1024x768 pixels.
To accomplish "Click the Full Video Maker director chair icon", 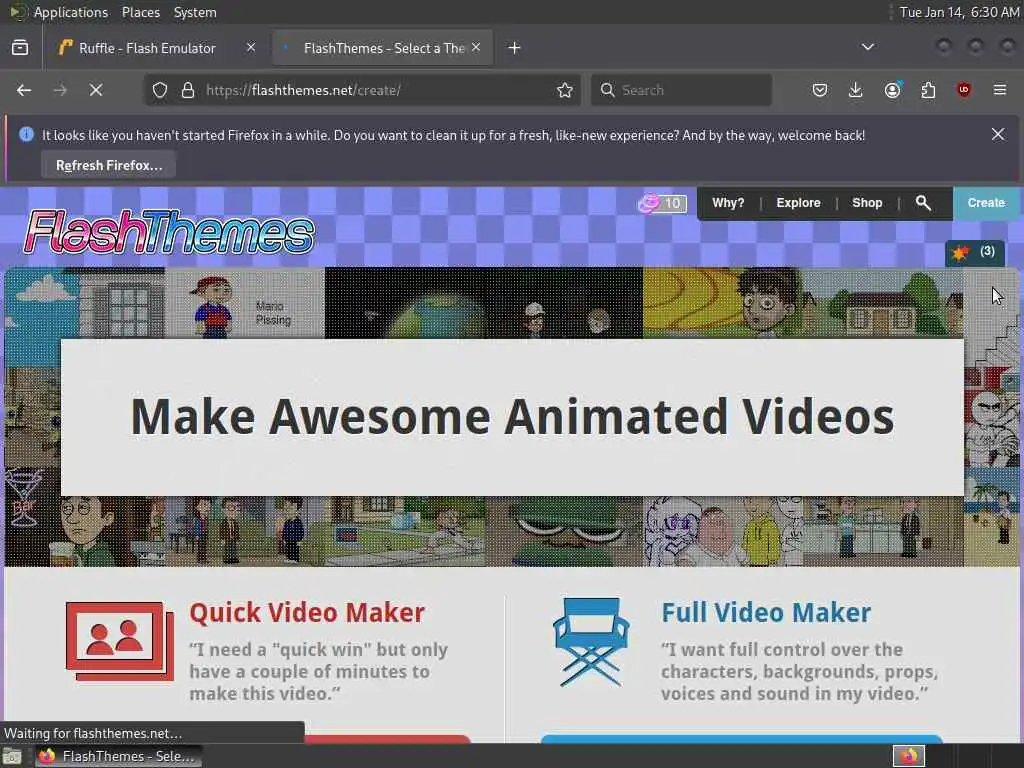I will [591, 641].
